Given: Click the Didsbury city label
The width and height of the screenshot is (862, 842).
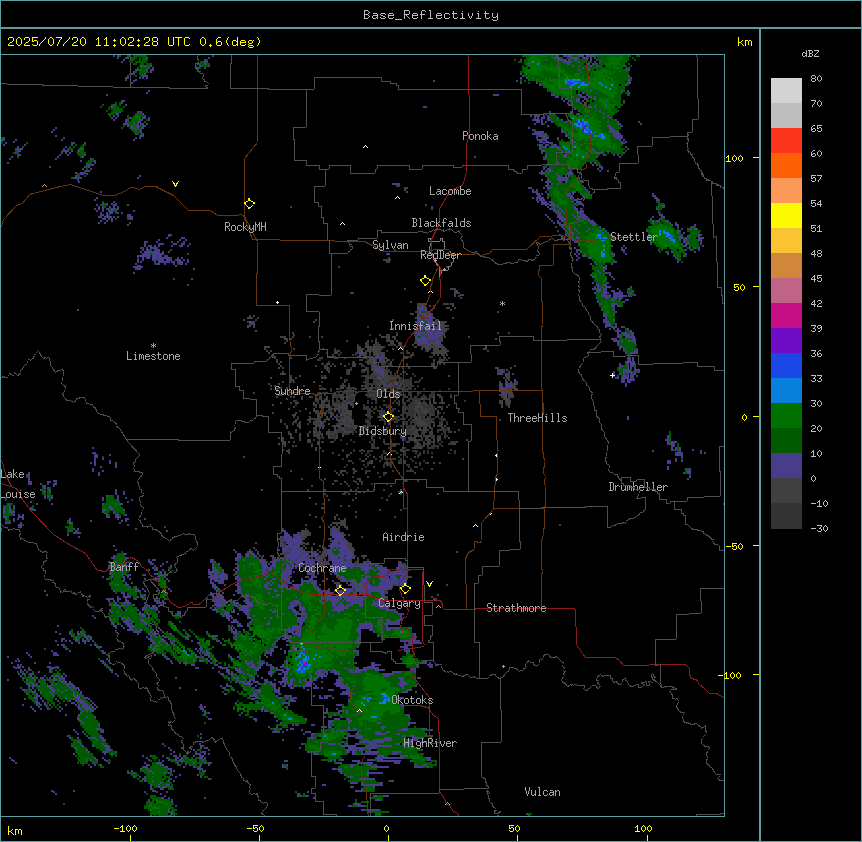Looking at the screenshot, I should click(x=383, y=431).
